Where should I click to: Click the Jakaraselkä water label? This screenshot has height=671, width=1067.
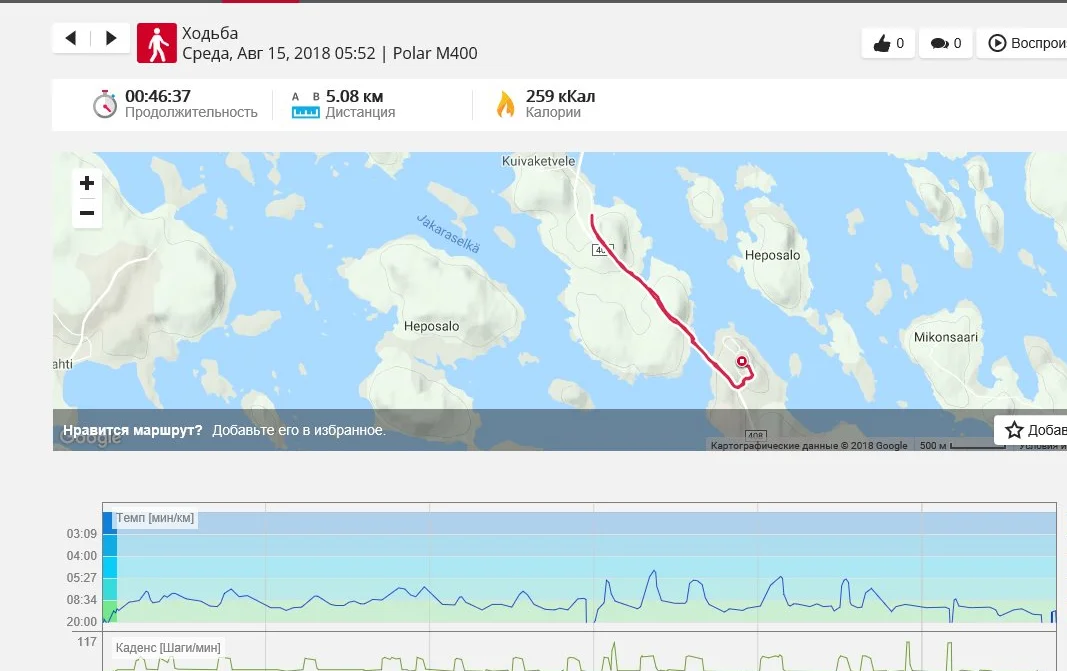pyautogui.click(x=448, y=233)
